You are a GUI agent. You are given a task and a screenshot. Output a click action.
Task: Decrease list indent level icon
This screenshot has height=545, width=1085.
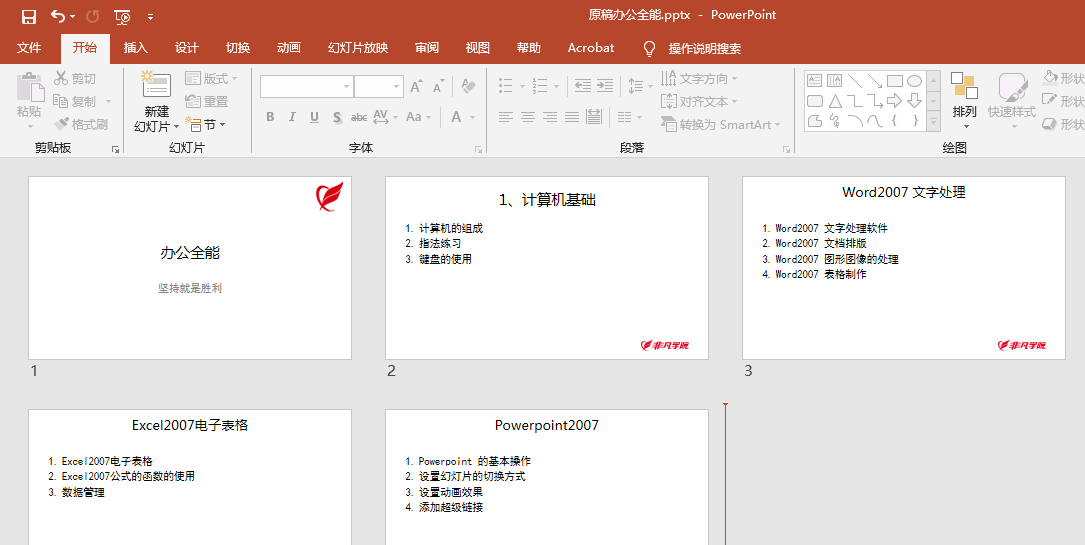point(583,86)
